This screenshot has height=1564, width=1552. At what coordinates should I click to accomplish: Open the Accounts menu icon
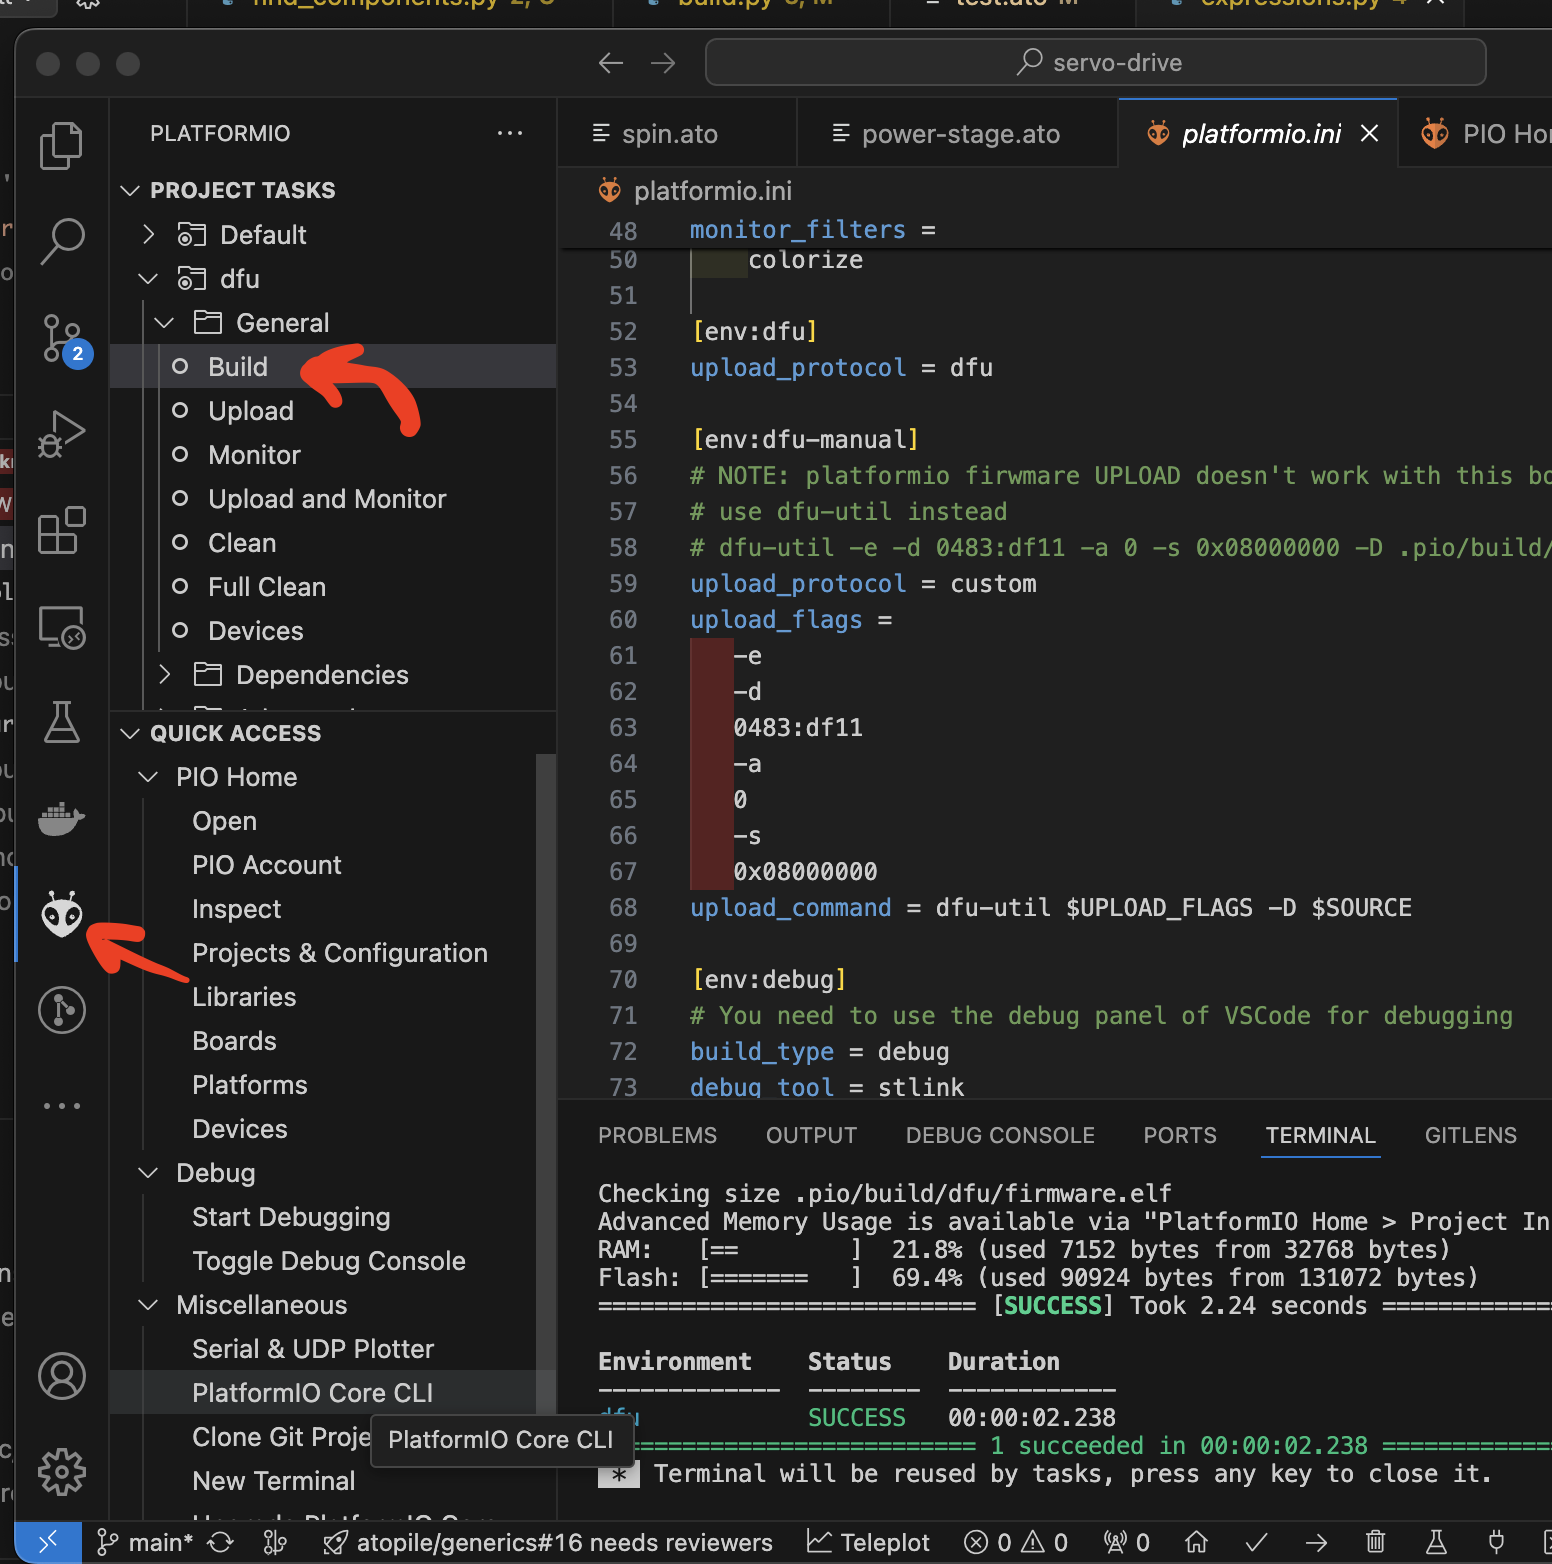tap(62, 1376)
